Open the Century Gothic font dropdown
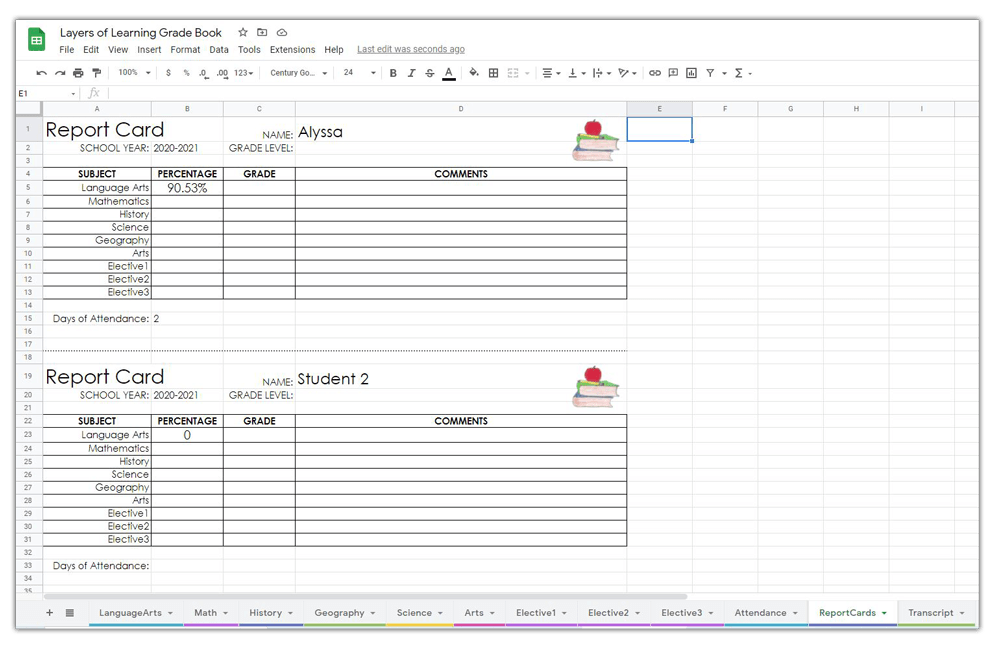 pyautogui.click(x=298, y=73)
